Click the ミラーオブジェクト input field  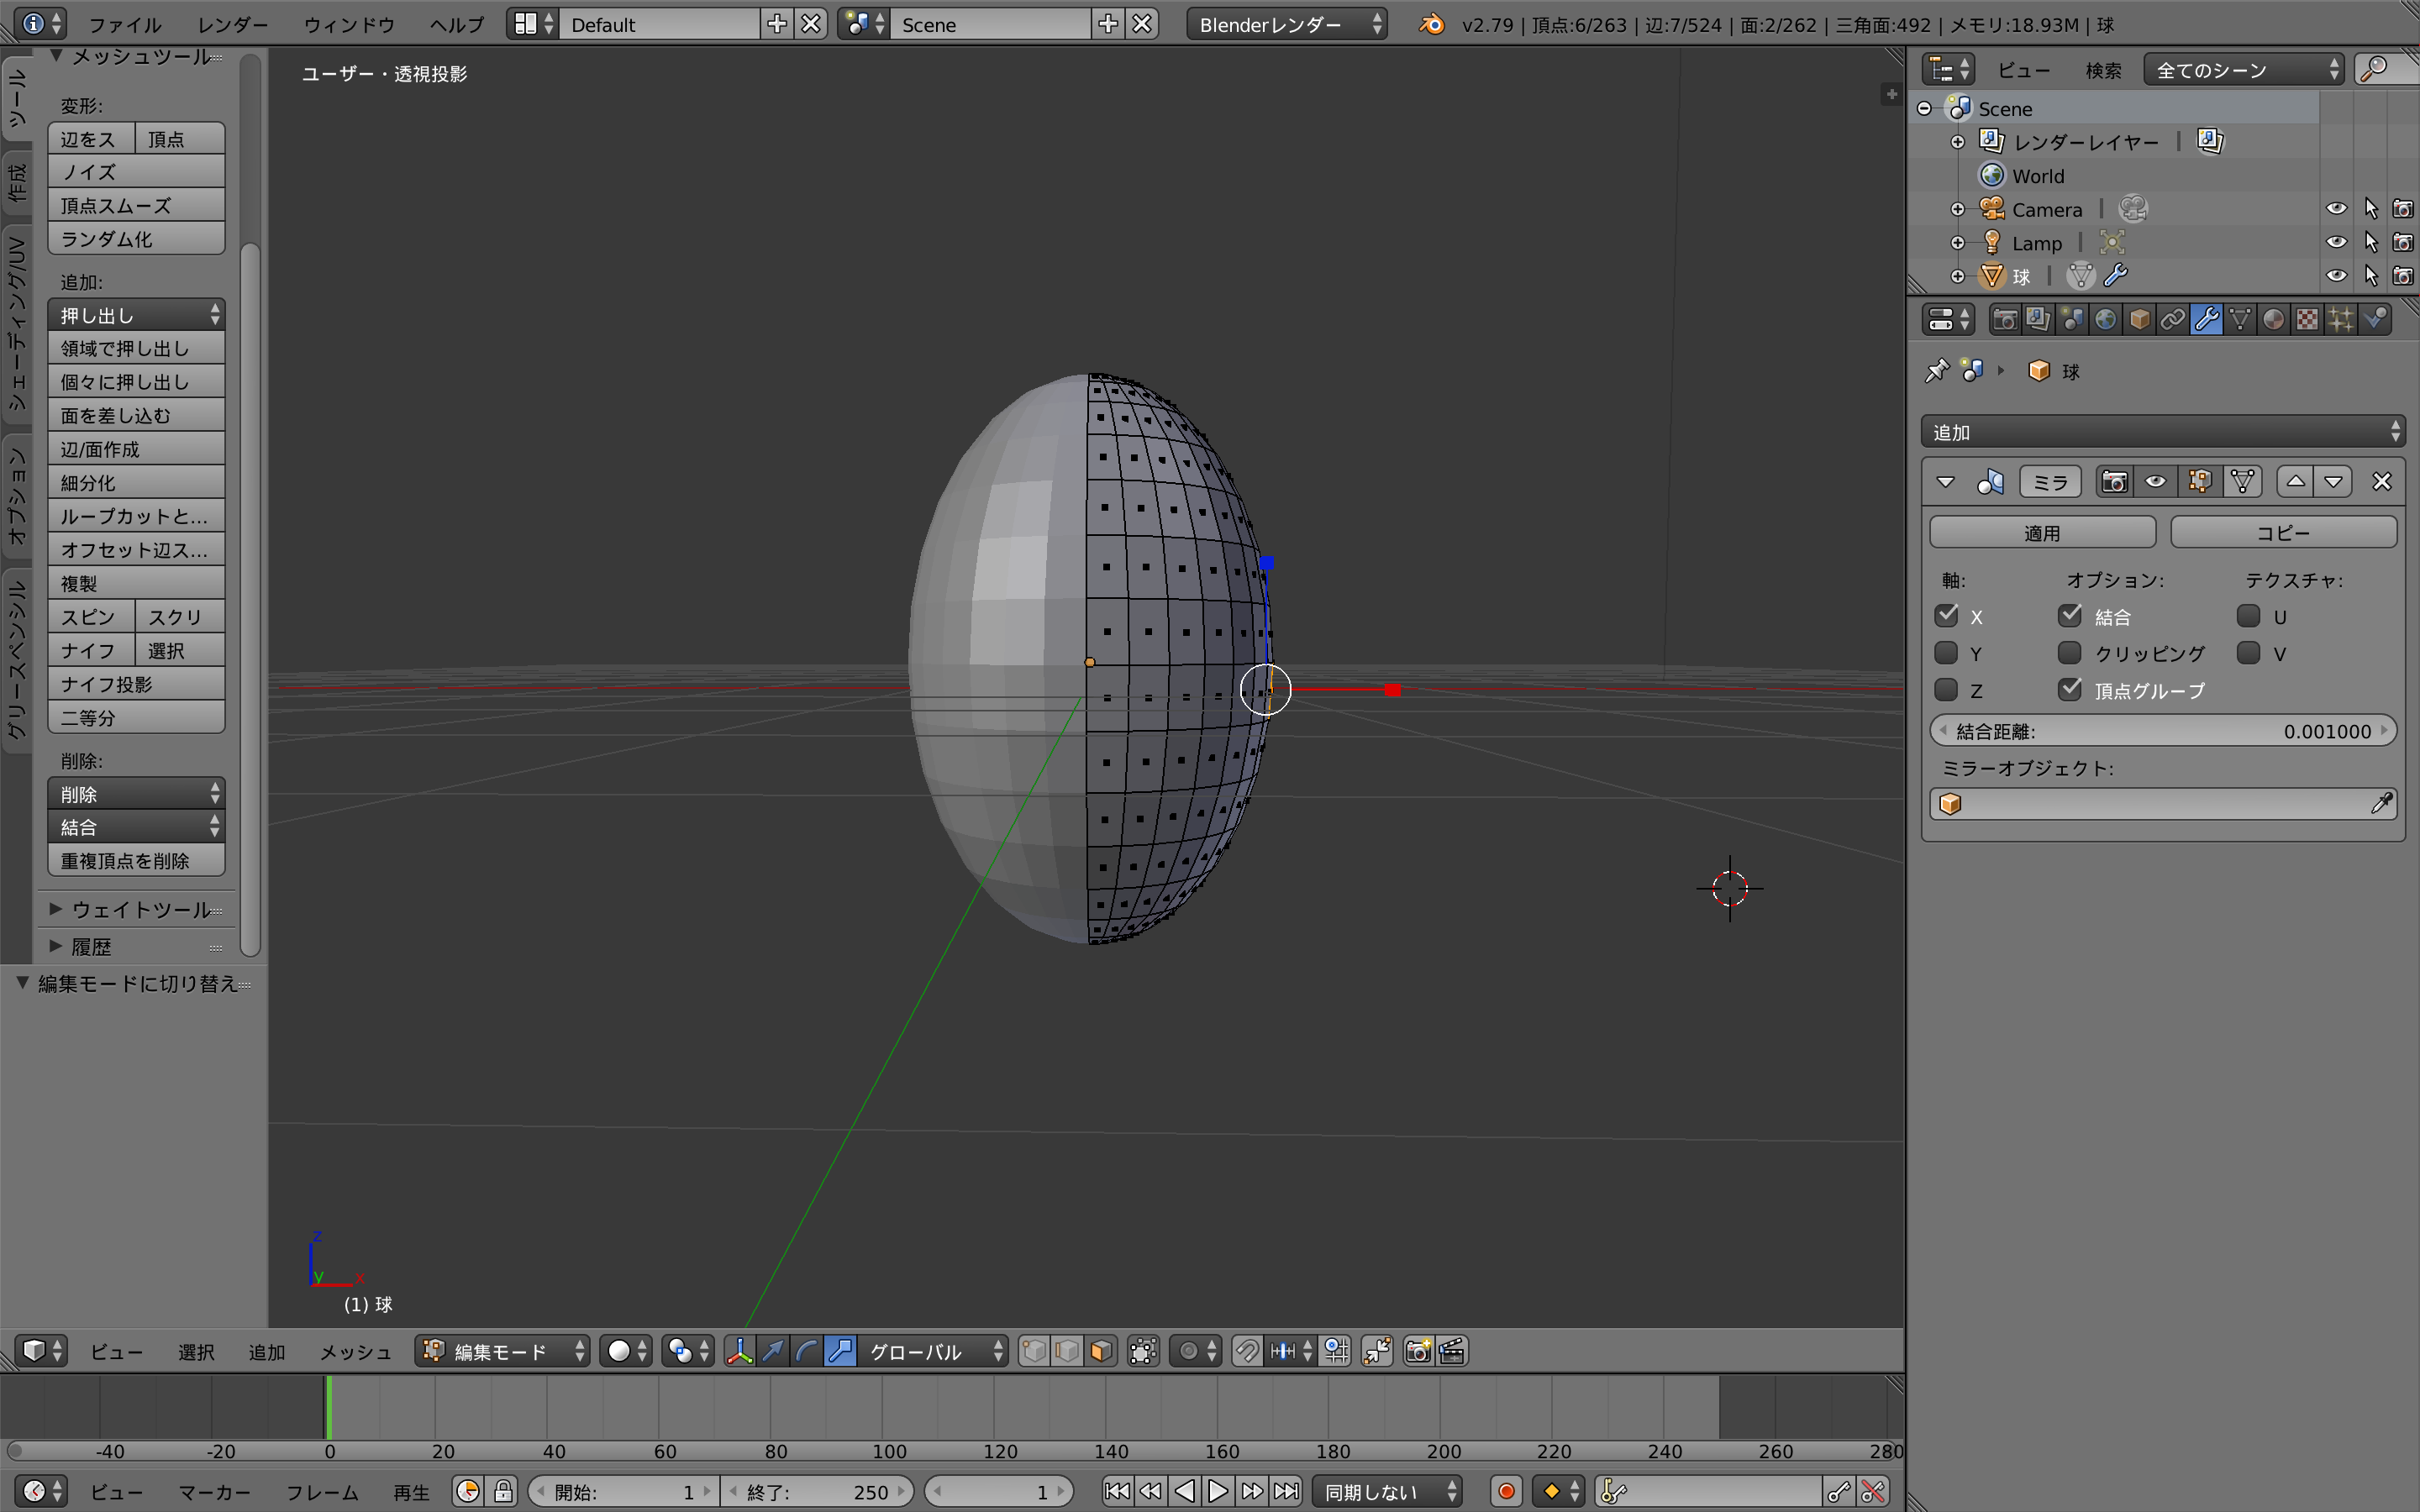click(2162, 803)
